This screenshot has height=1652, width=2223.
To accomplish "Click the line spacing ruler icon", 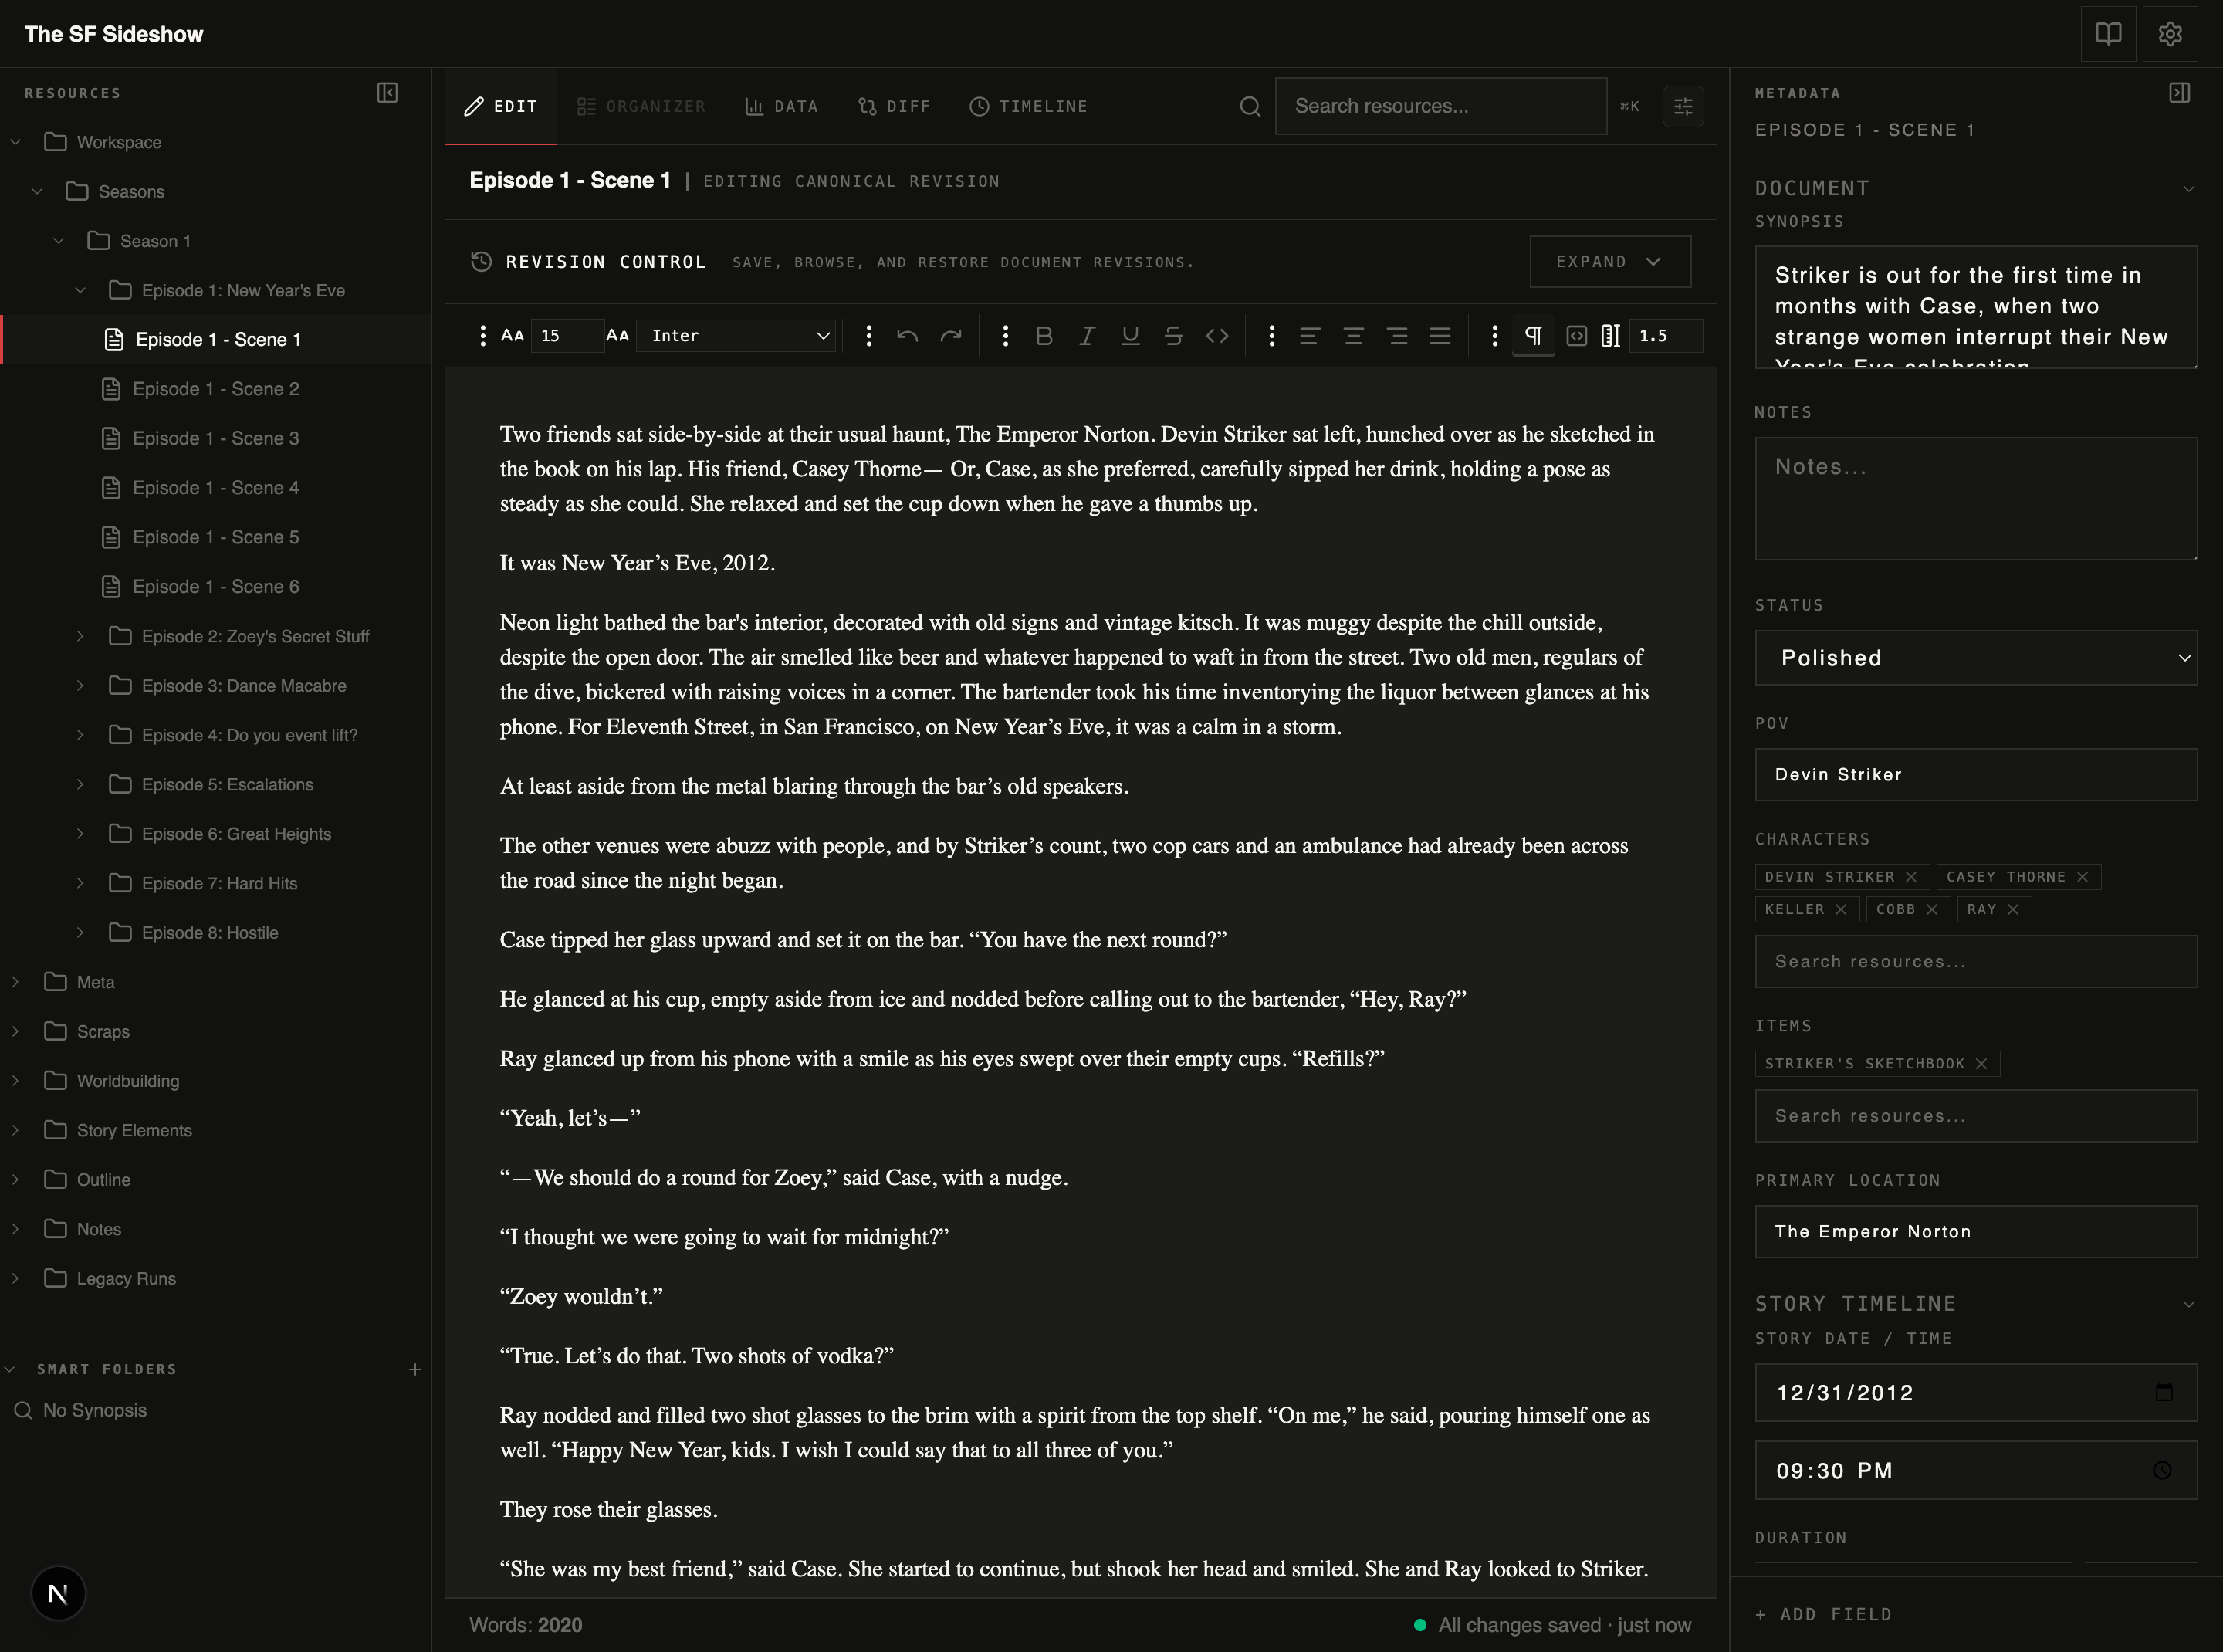I will tap(1610, 336).
